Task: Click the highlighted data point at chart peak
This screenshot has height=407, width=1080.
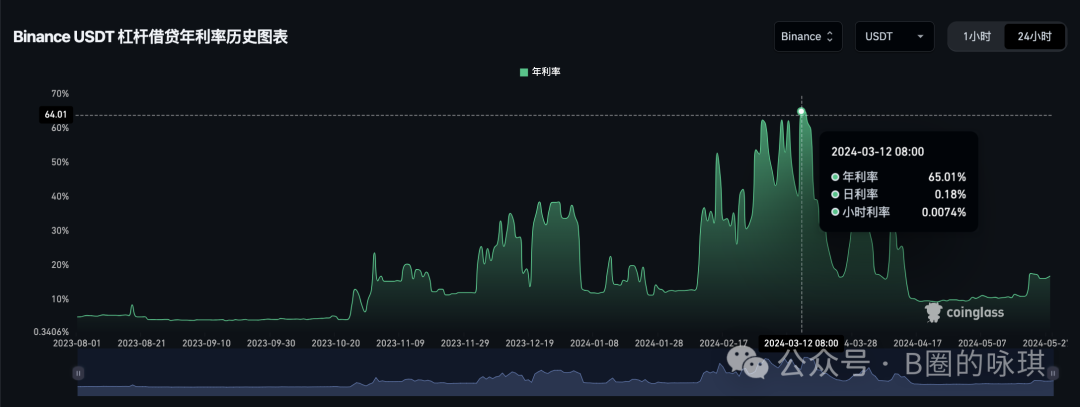Action: (x=801, y=111)
